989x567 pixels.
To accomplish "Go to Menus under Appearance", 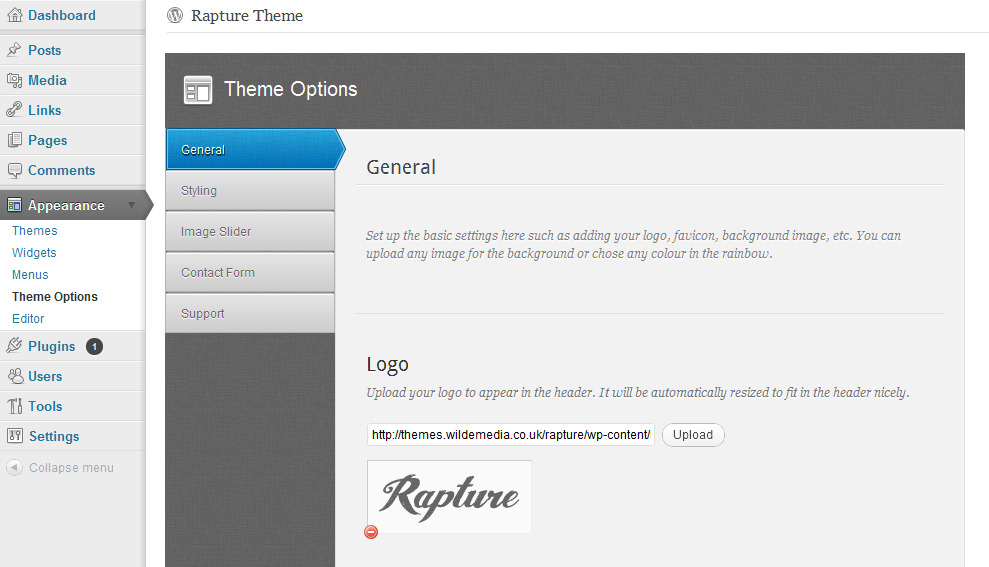I will point(30,274).
